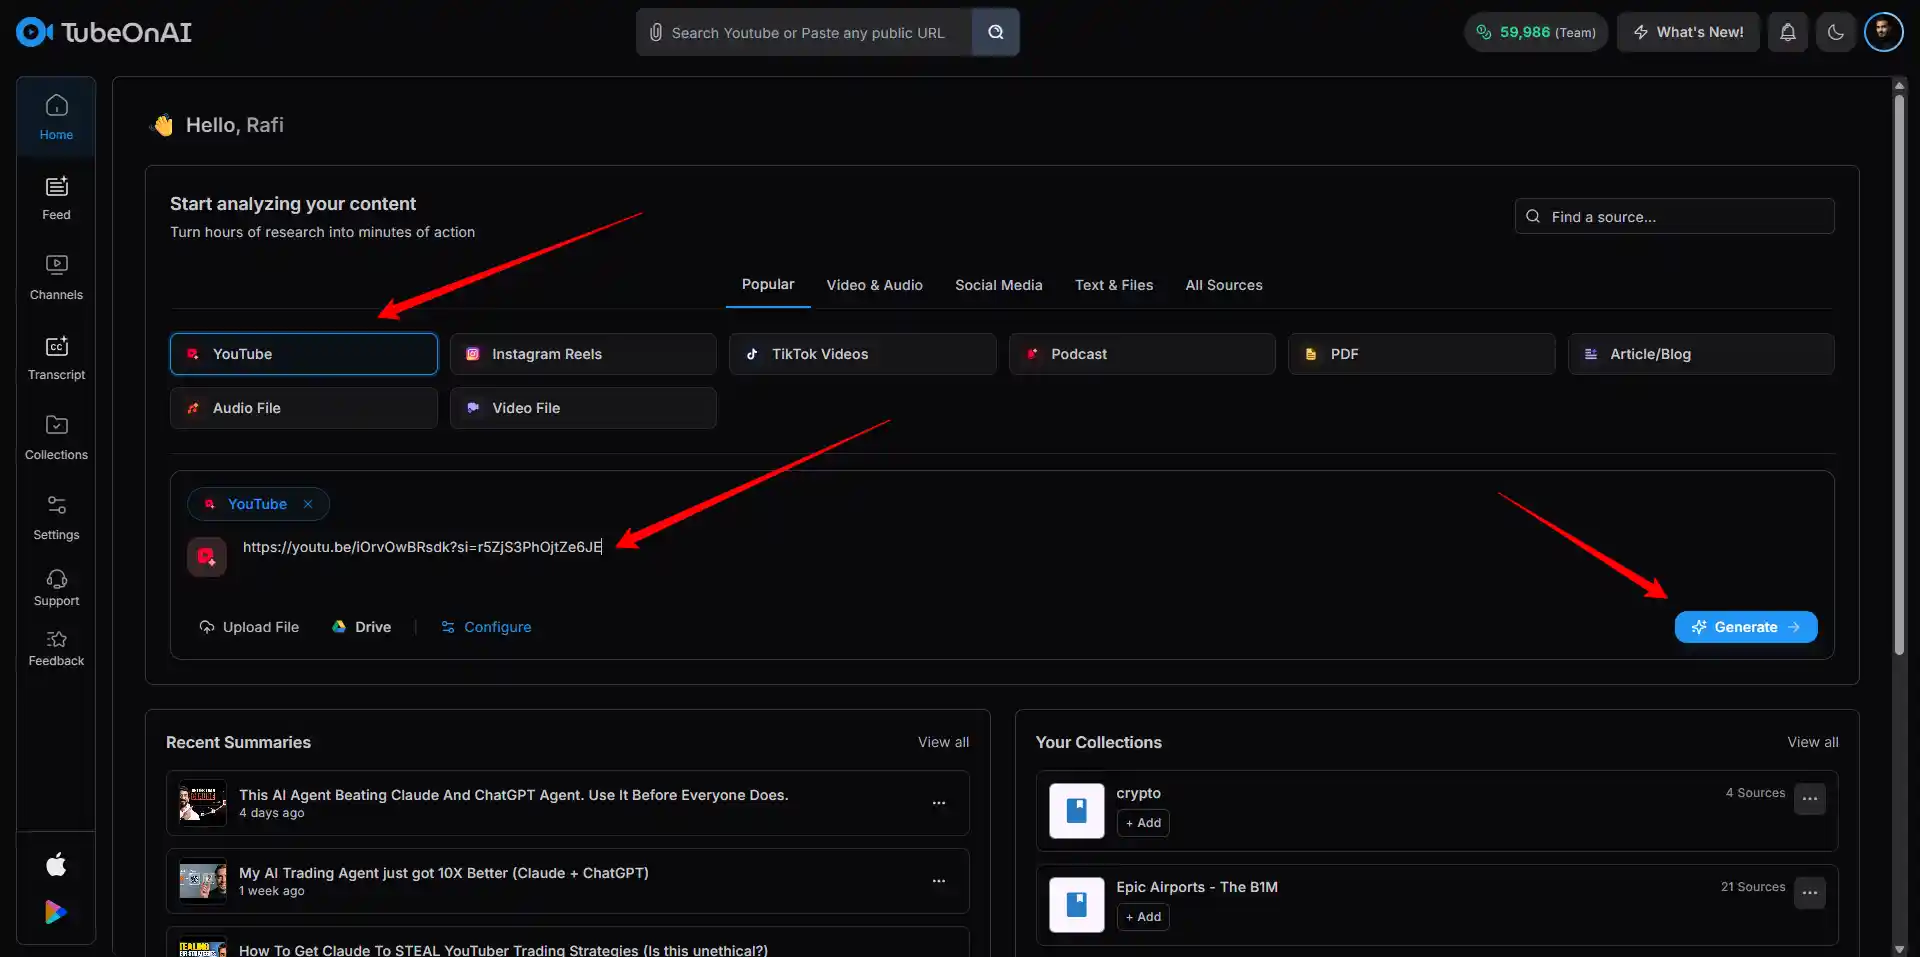Click the Google Play store icon
Viewport: 1920px width, 957px height.
(56, 912)
